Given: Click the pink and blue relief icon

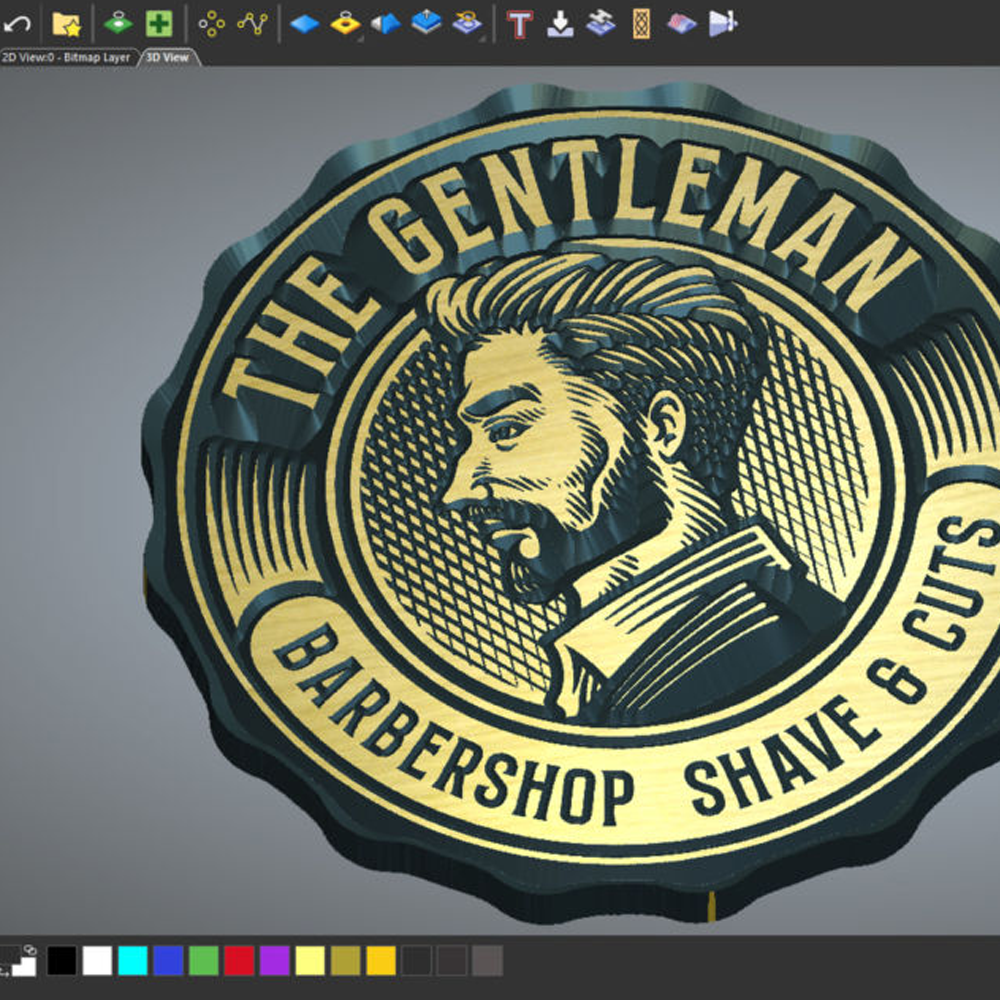Looking at the screenshot, I should pyautogui.click(x=682, y=23).
